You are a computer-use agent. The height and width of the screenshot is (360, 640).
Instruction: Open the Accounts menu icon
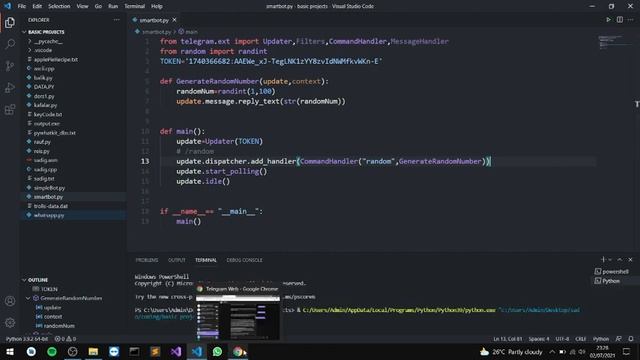pyautogui.click(x=10, y=301)
